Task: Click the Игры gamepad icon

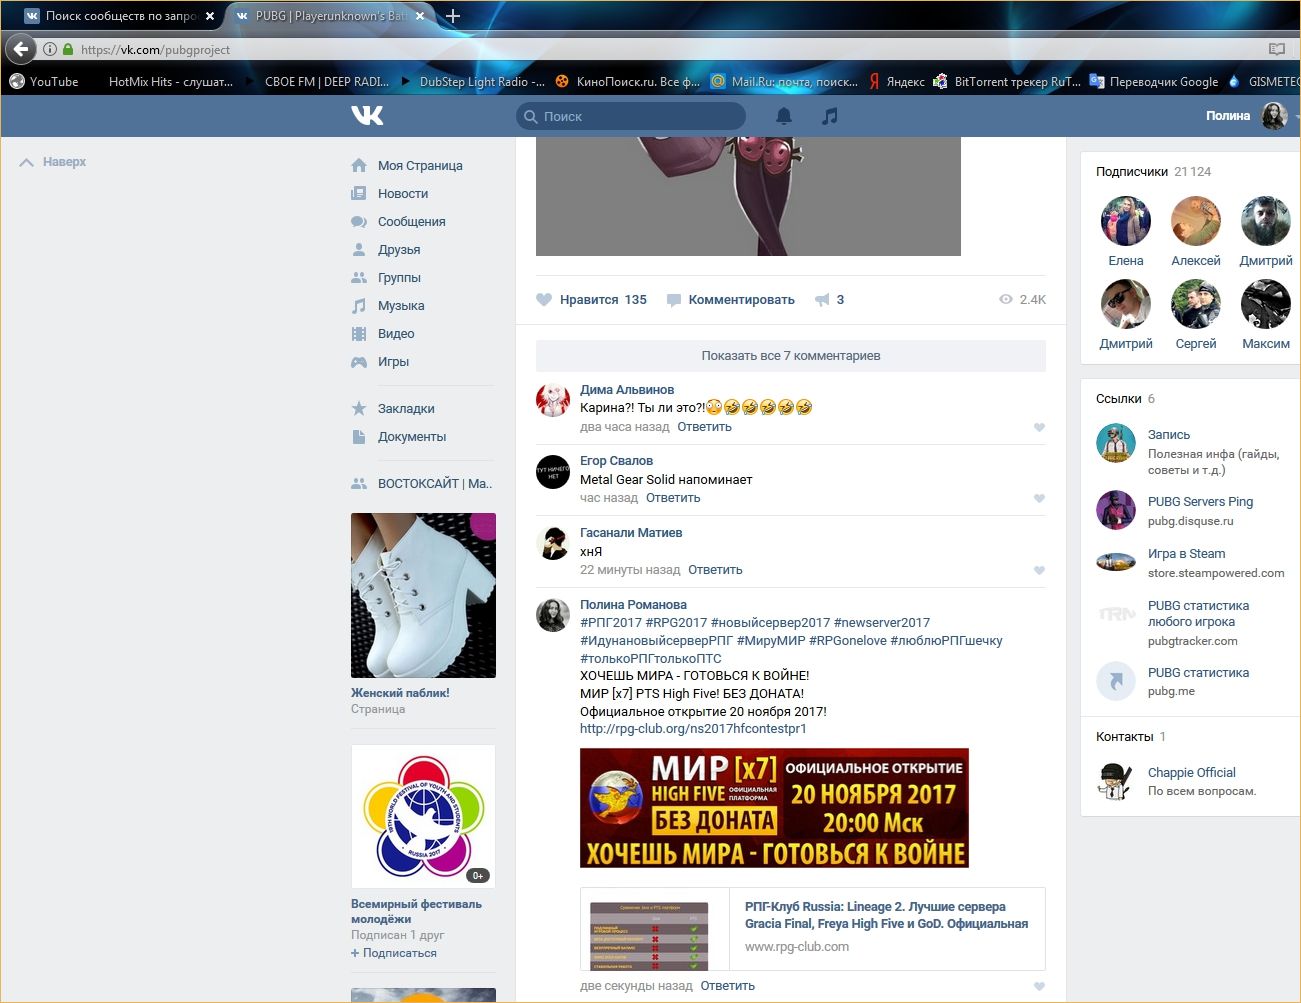Action: 359,361
